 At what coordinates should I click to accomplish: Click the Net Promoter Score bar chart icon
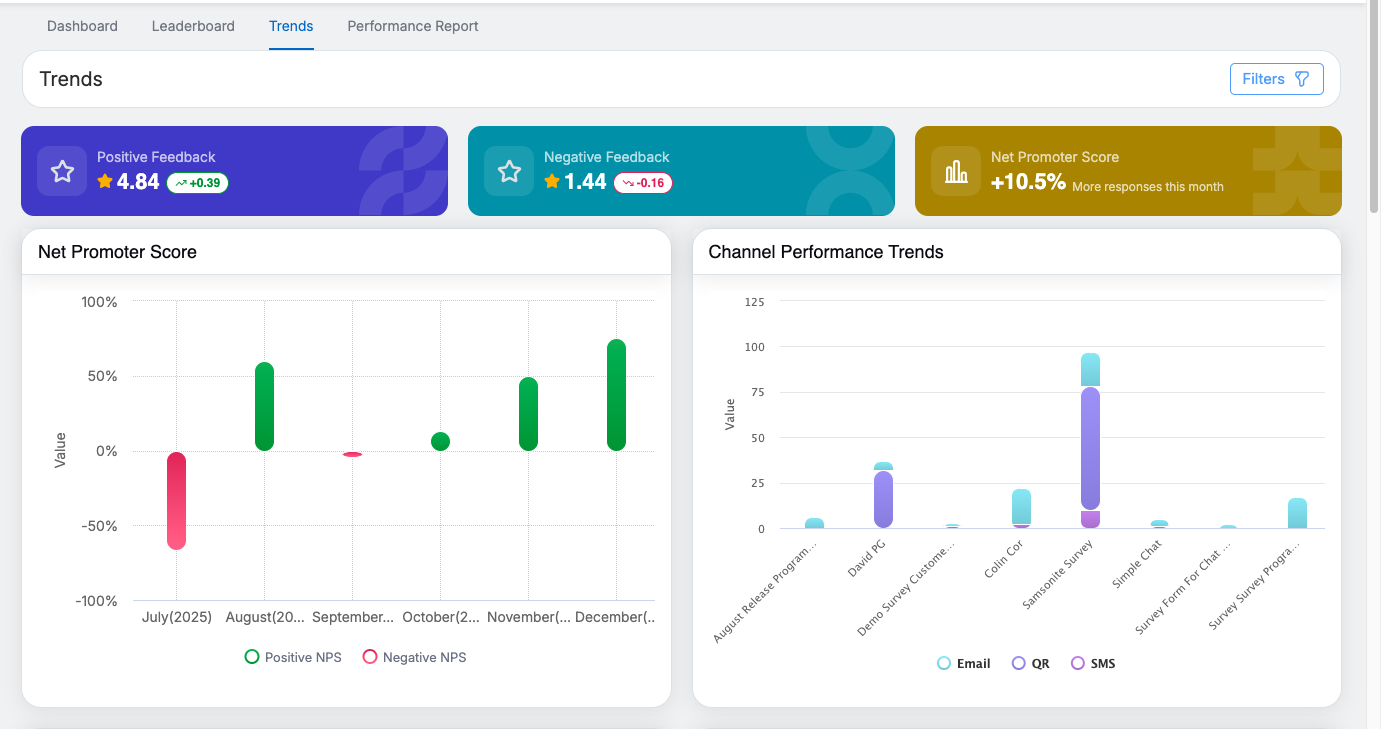[956, 171]
